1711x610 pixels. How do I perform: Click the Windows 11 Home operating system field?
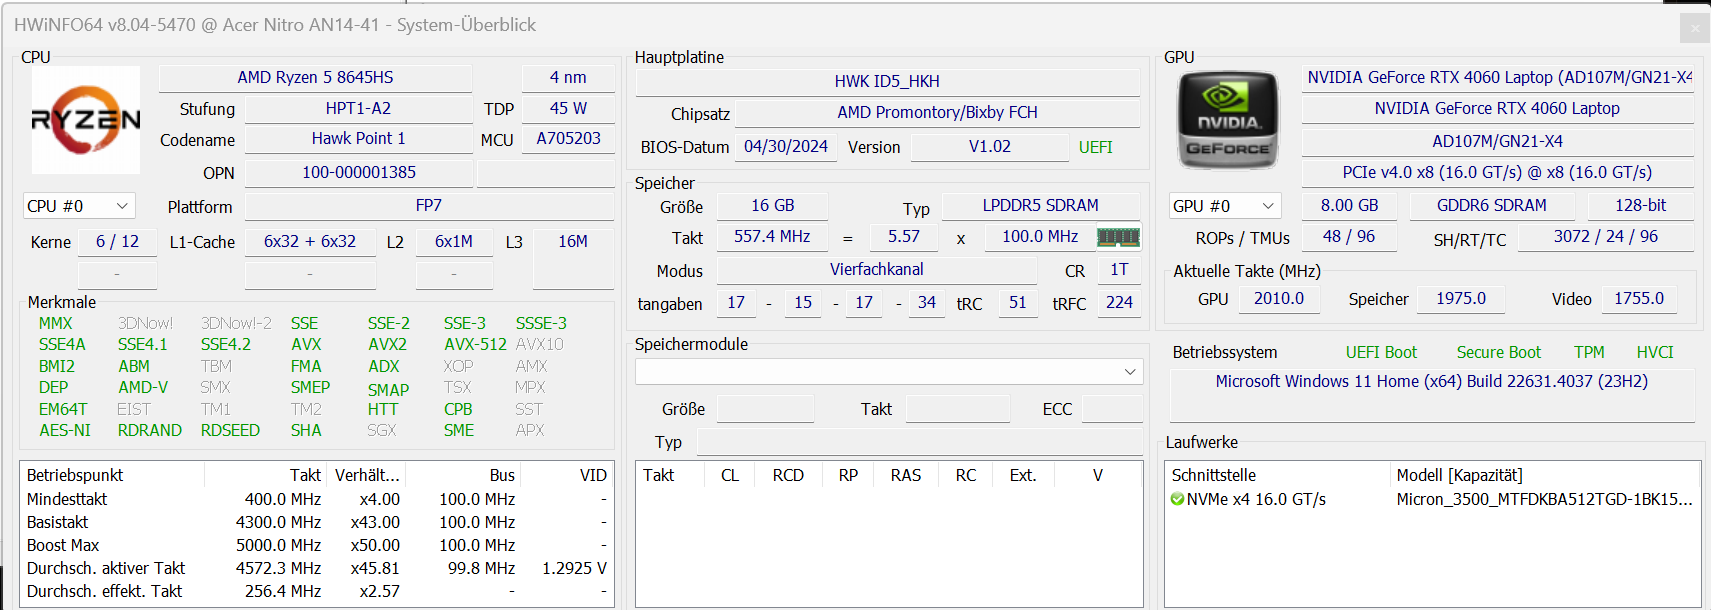(x=1431, y=381)
